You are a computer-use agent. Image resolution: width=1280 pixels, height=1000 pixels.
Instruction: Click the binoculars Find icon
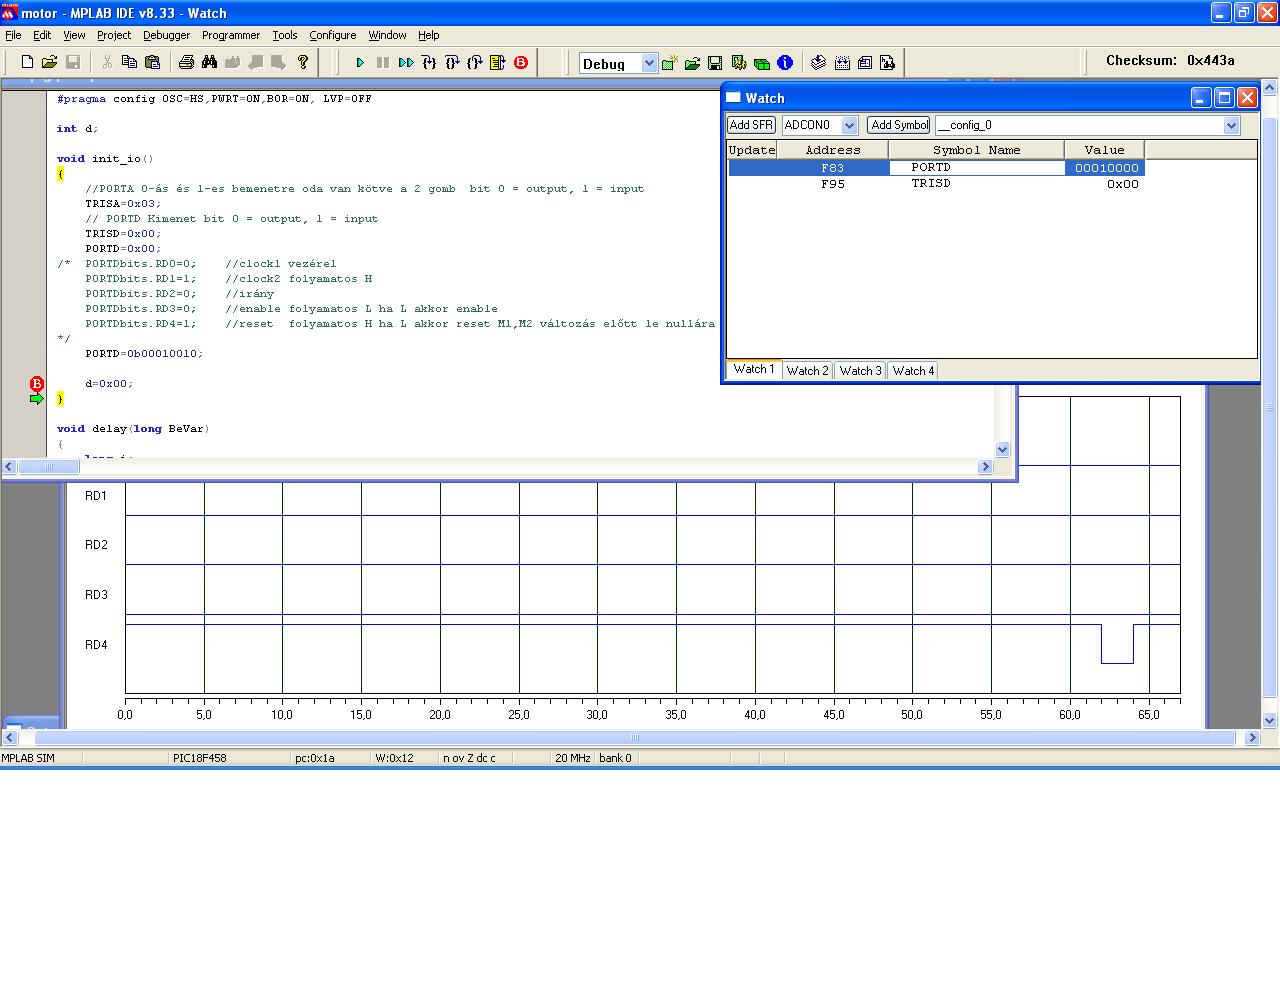(x=209, y=62)
